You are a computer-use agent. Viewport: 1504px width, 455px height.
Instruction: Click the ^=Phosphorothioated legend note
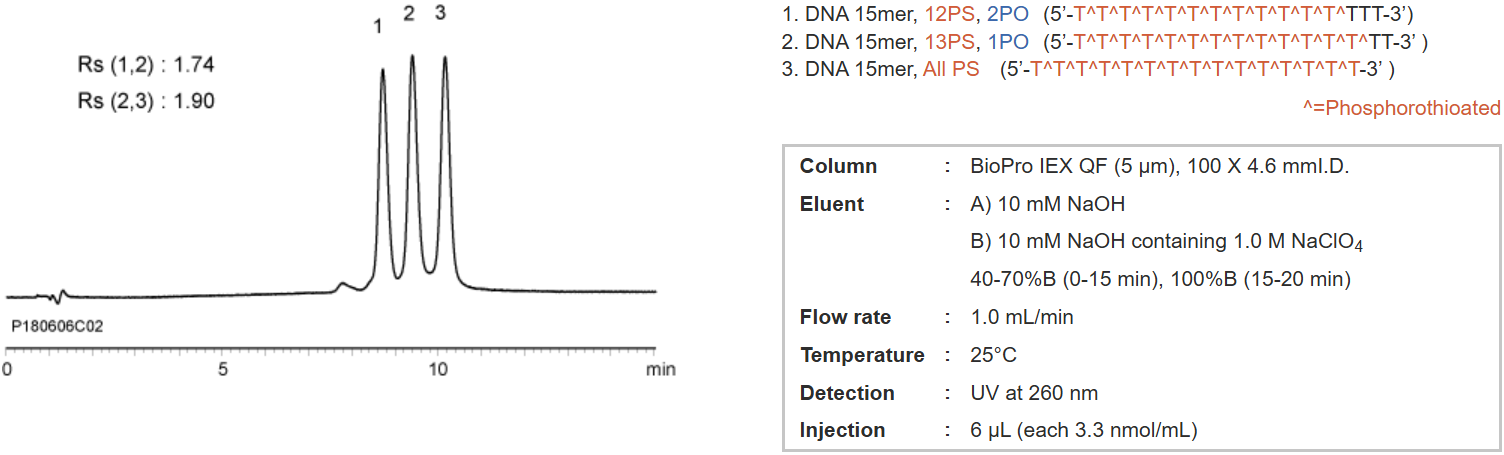(1401, 108)
